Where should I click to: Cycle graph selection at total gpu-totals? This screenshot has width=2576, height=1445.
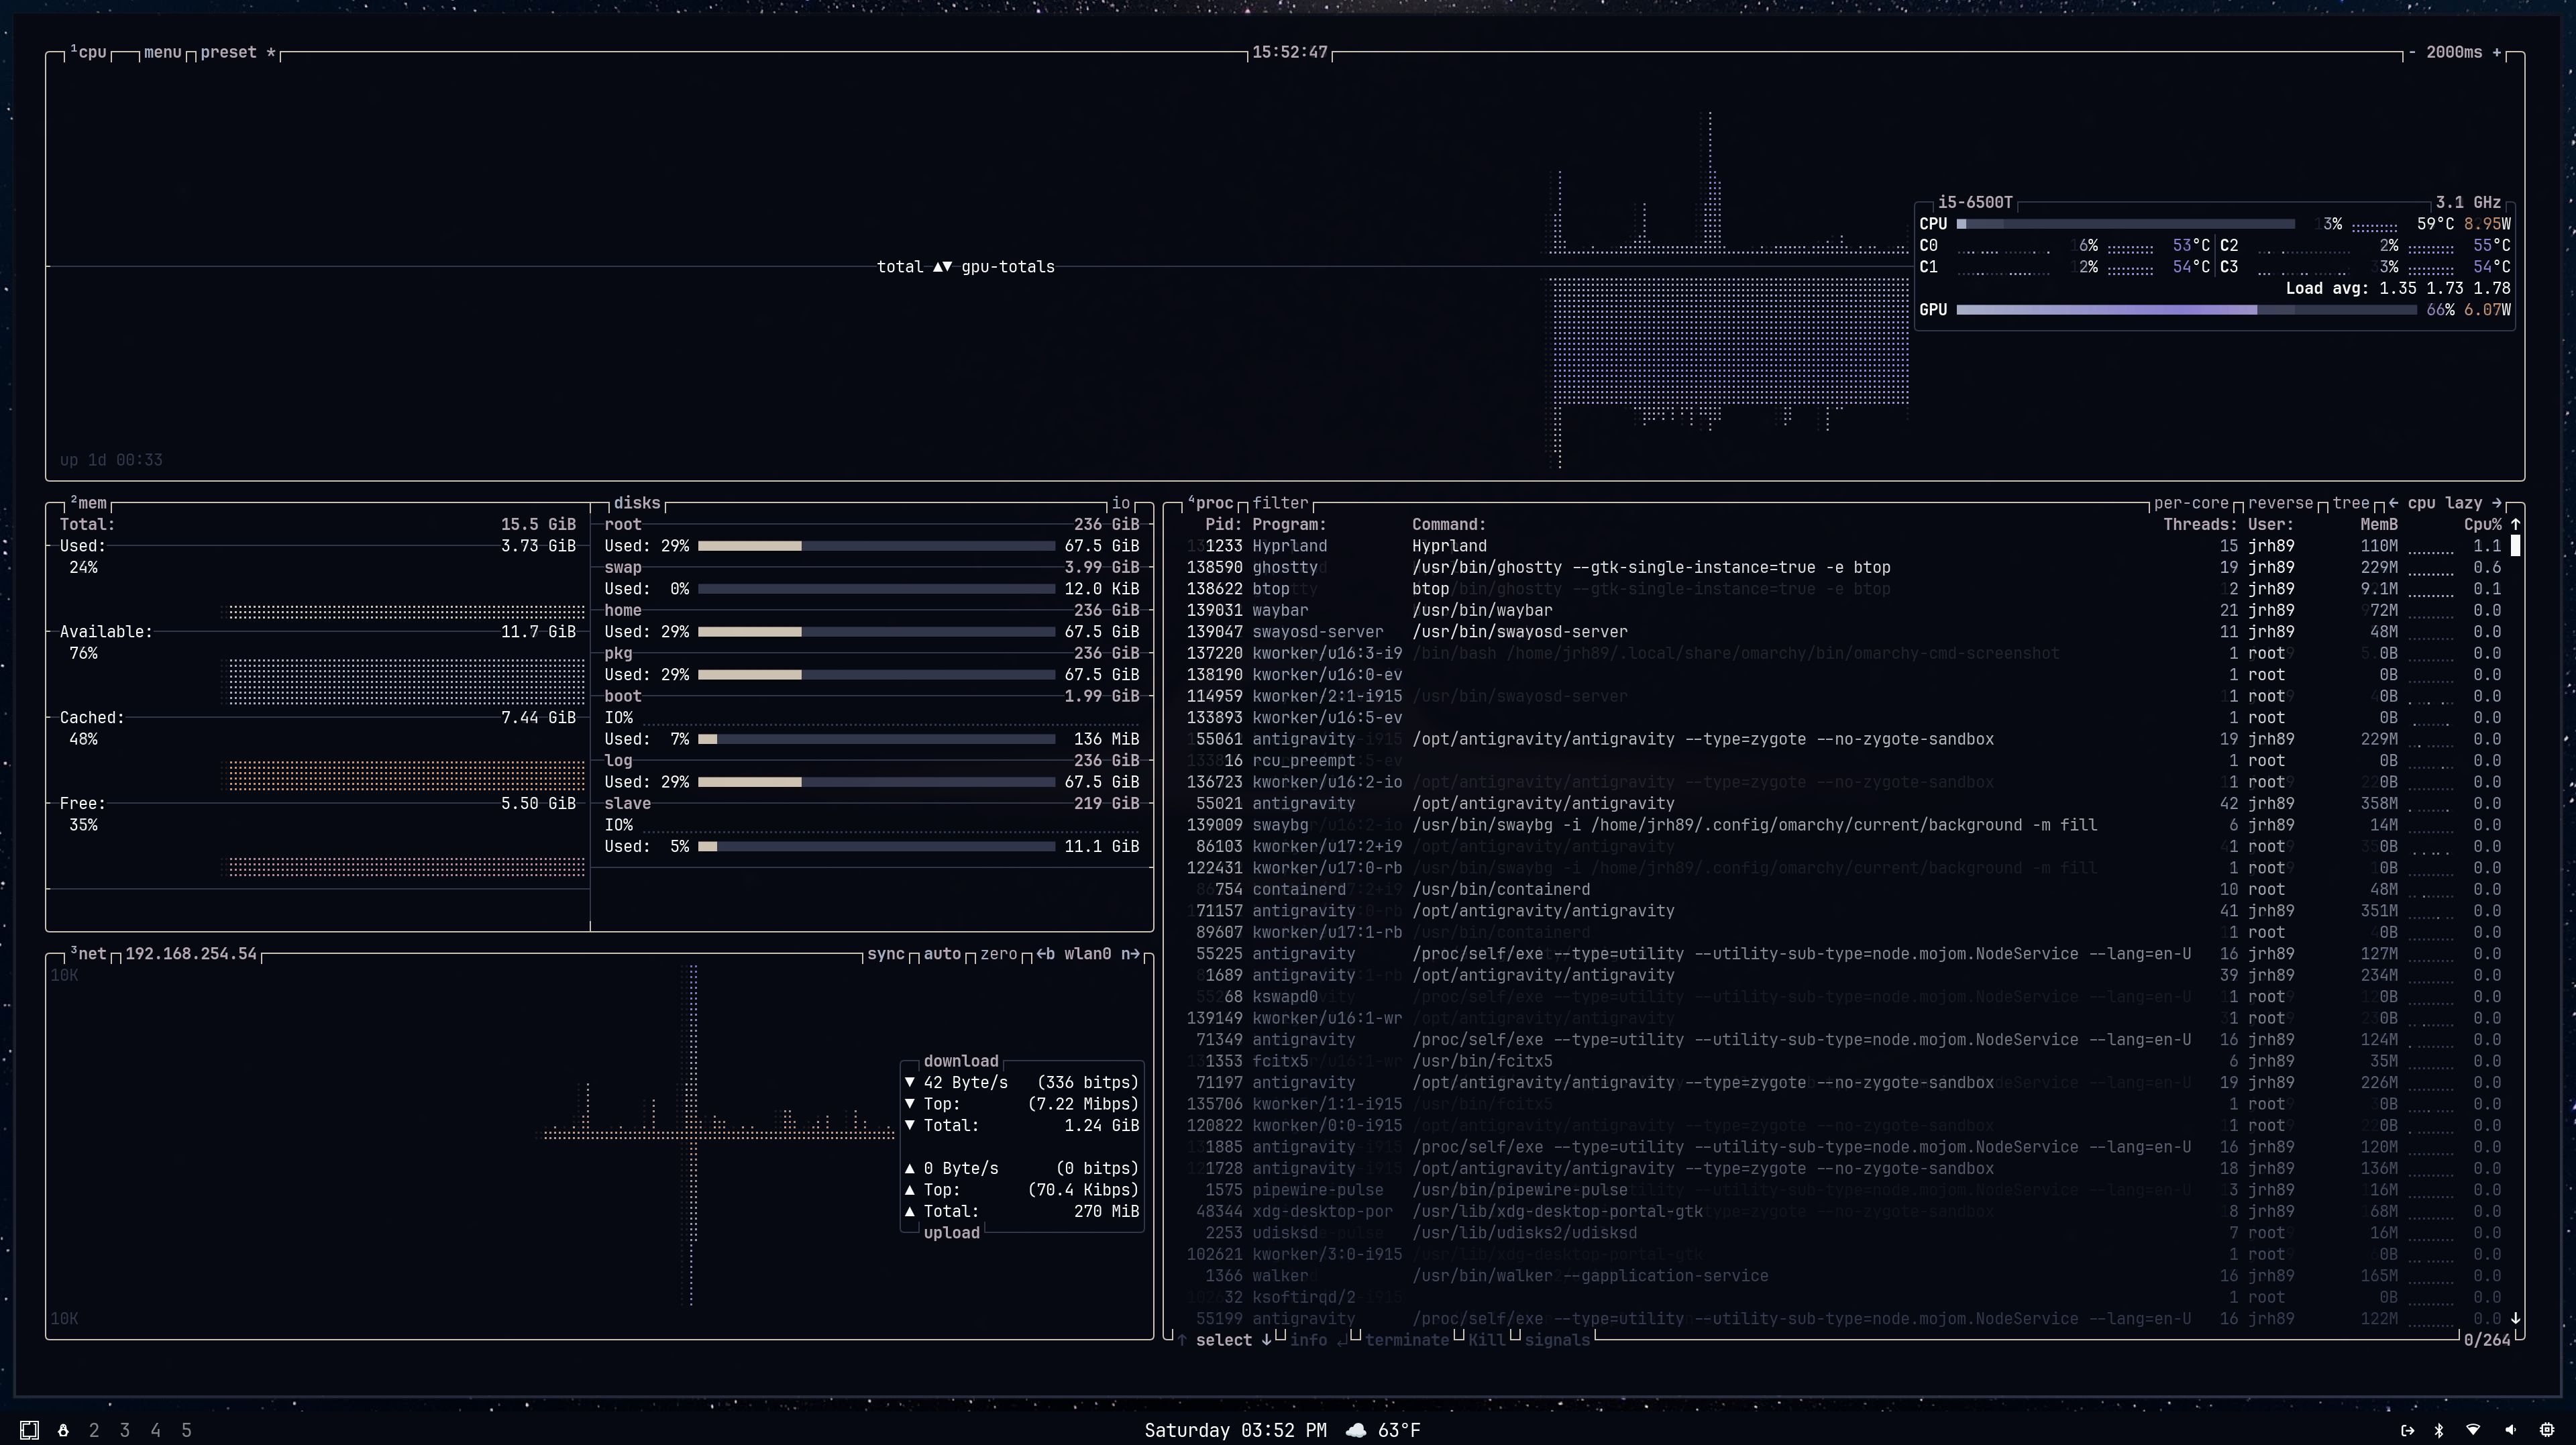tap(942, 267)
